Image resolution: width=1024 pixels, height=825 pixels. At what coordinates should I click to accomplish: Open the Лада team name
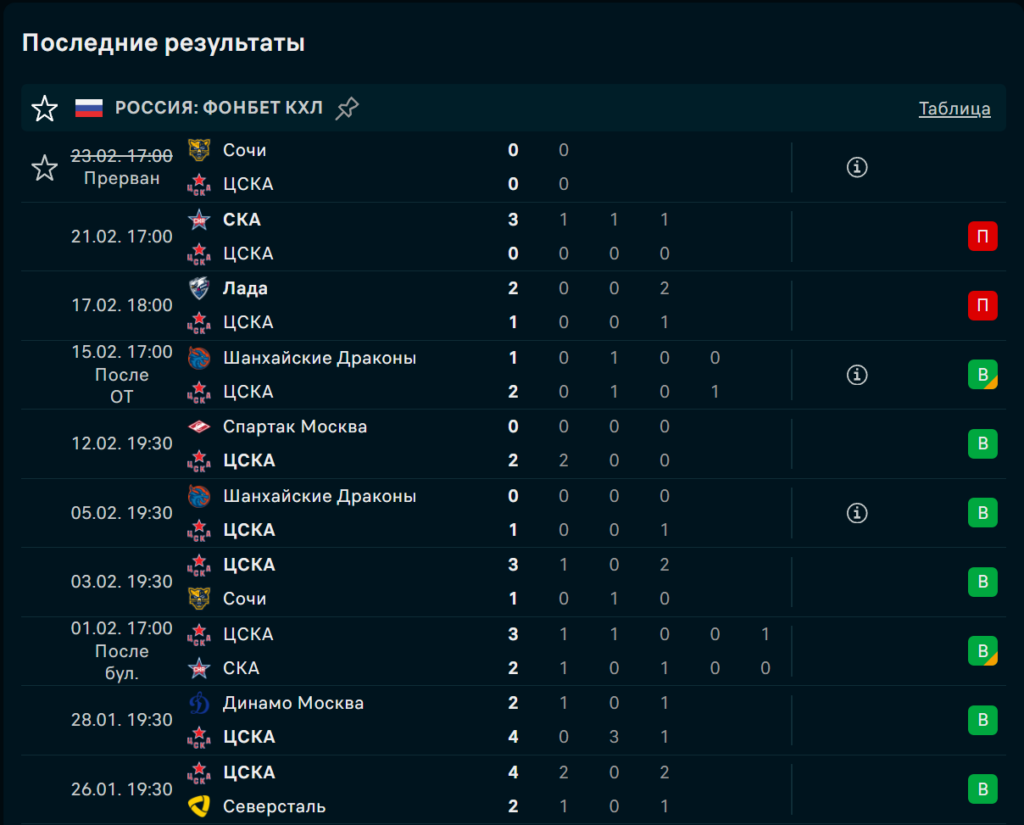pyautogui.click(x=245, y=288)
